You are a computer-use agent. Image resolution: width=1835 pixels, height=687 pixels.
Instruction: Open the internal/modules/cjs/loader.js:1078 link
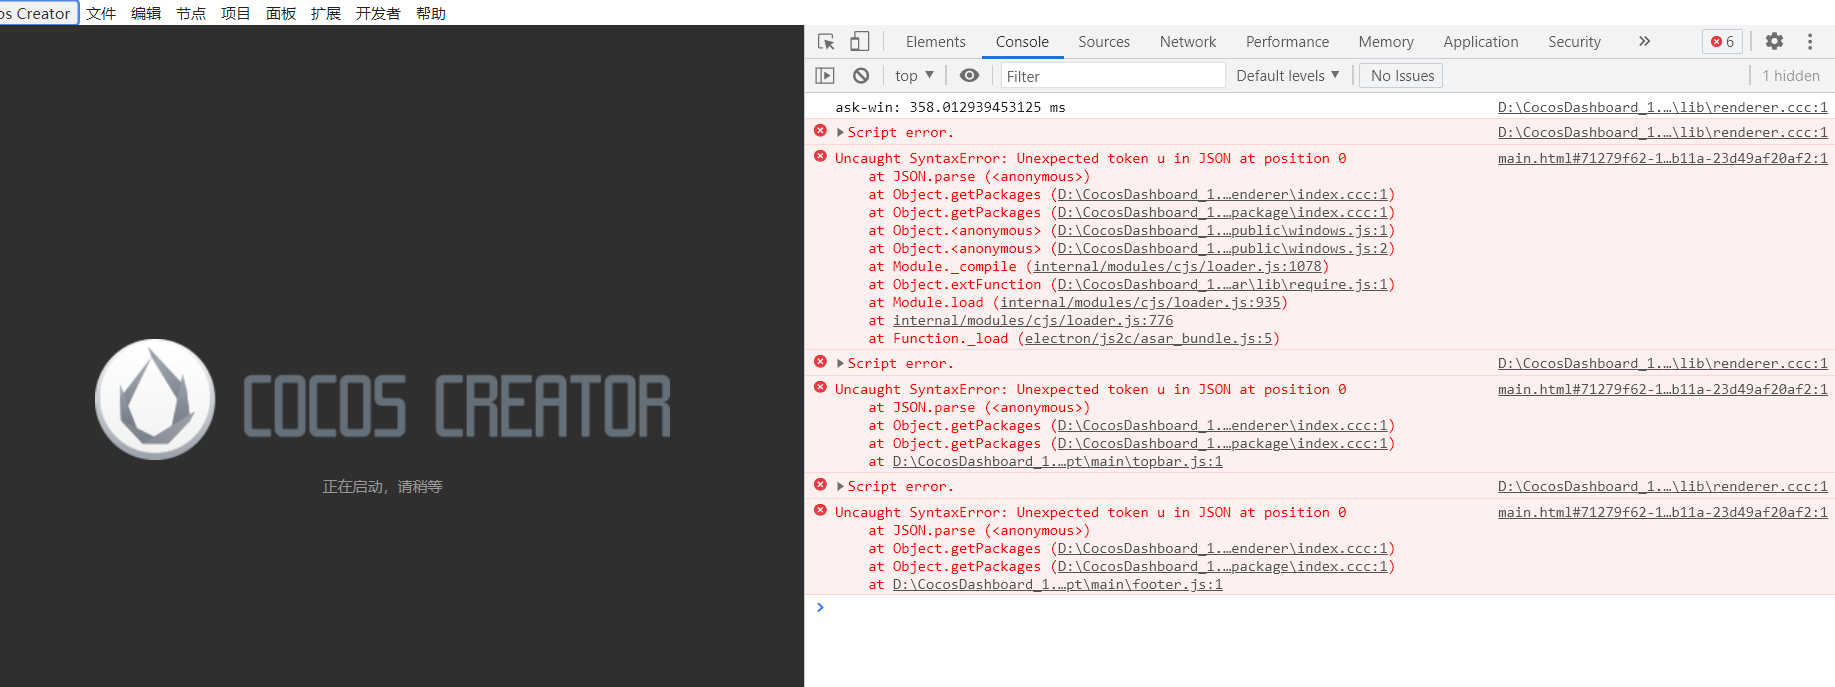pos(1177,266)
